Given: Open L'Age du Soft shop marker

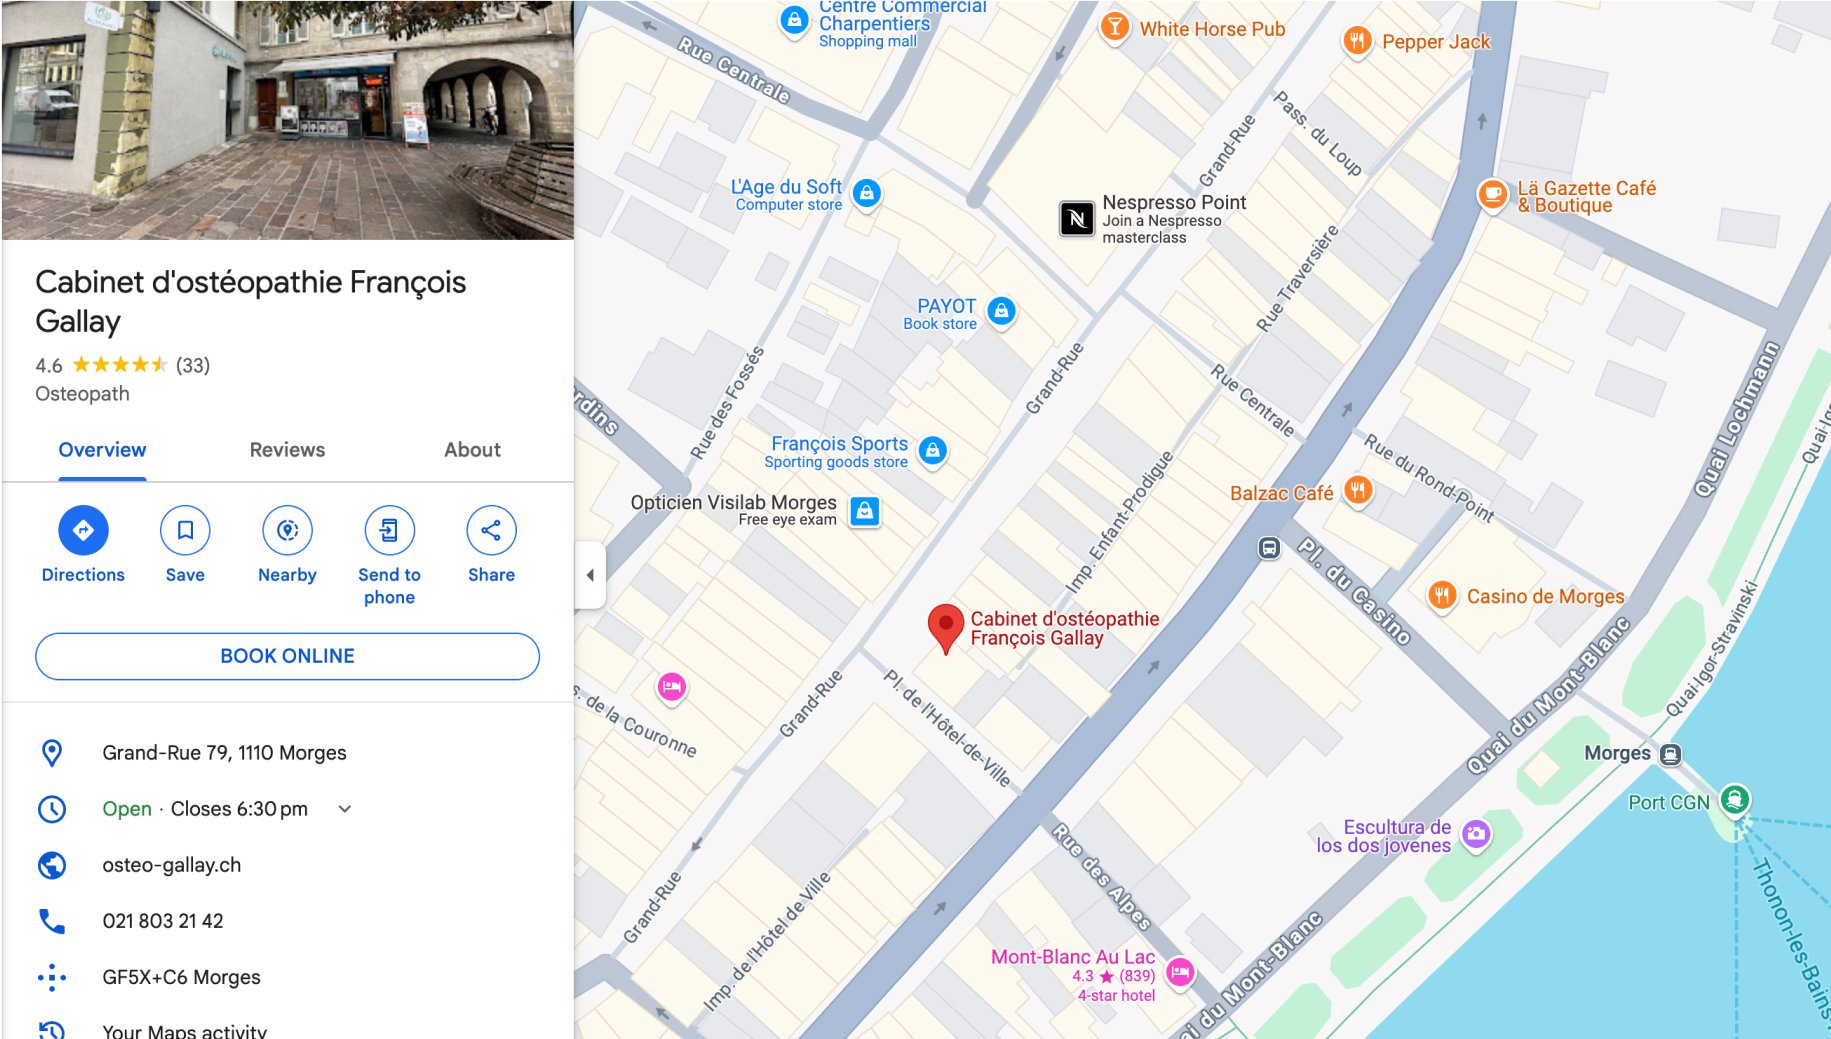Looking at the screenshot, I should pos(867,193).
